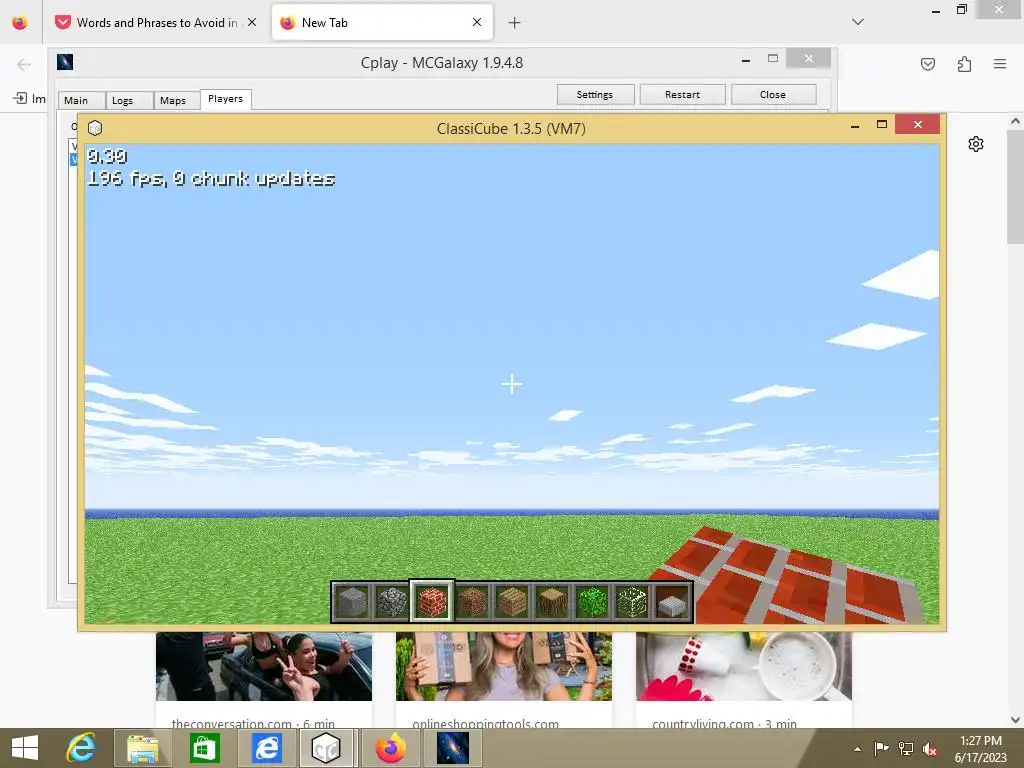Viewport: 1024px width, 768px height.
Task: Click the network tray icon
Action: (x=906, y=749)
